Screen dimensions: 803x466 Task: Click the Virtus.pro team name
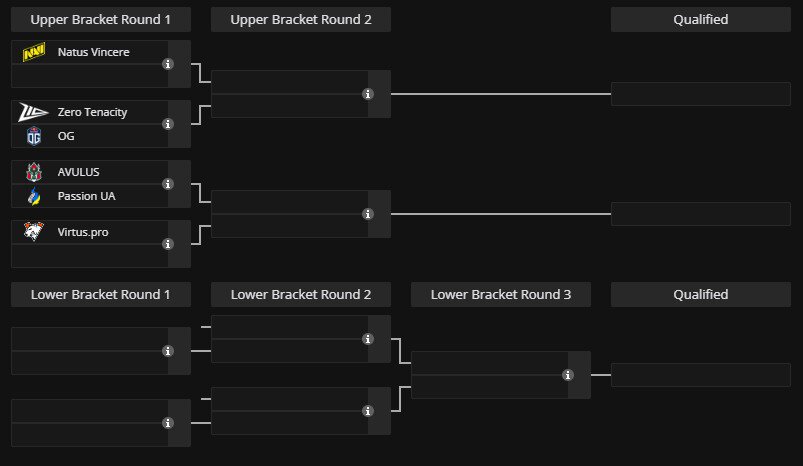point(83,232)
